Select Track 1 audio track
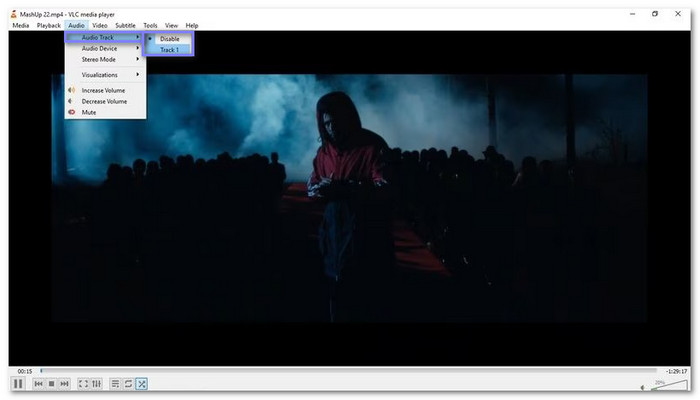 169,50
